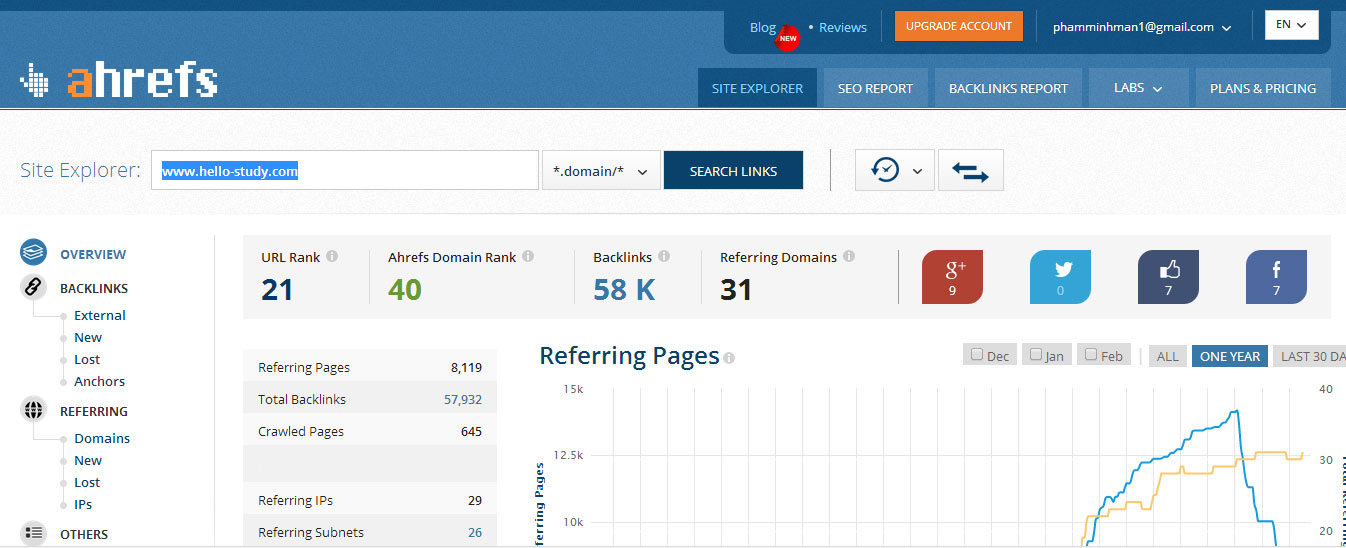Open the Blog link

[762, 27]
